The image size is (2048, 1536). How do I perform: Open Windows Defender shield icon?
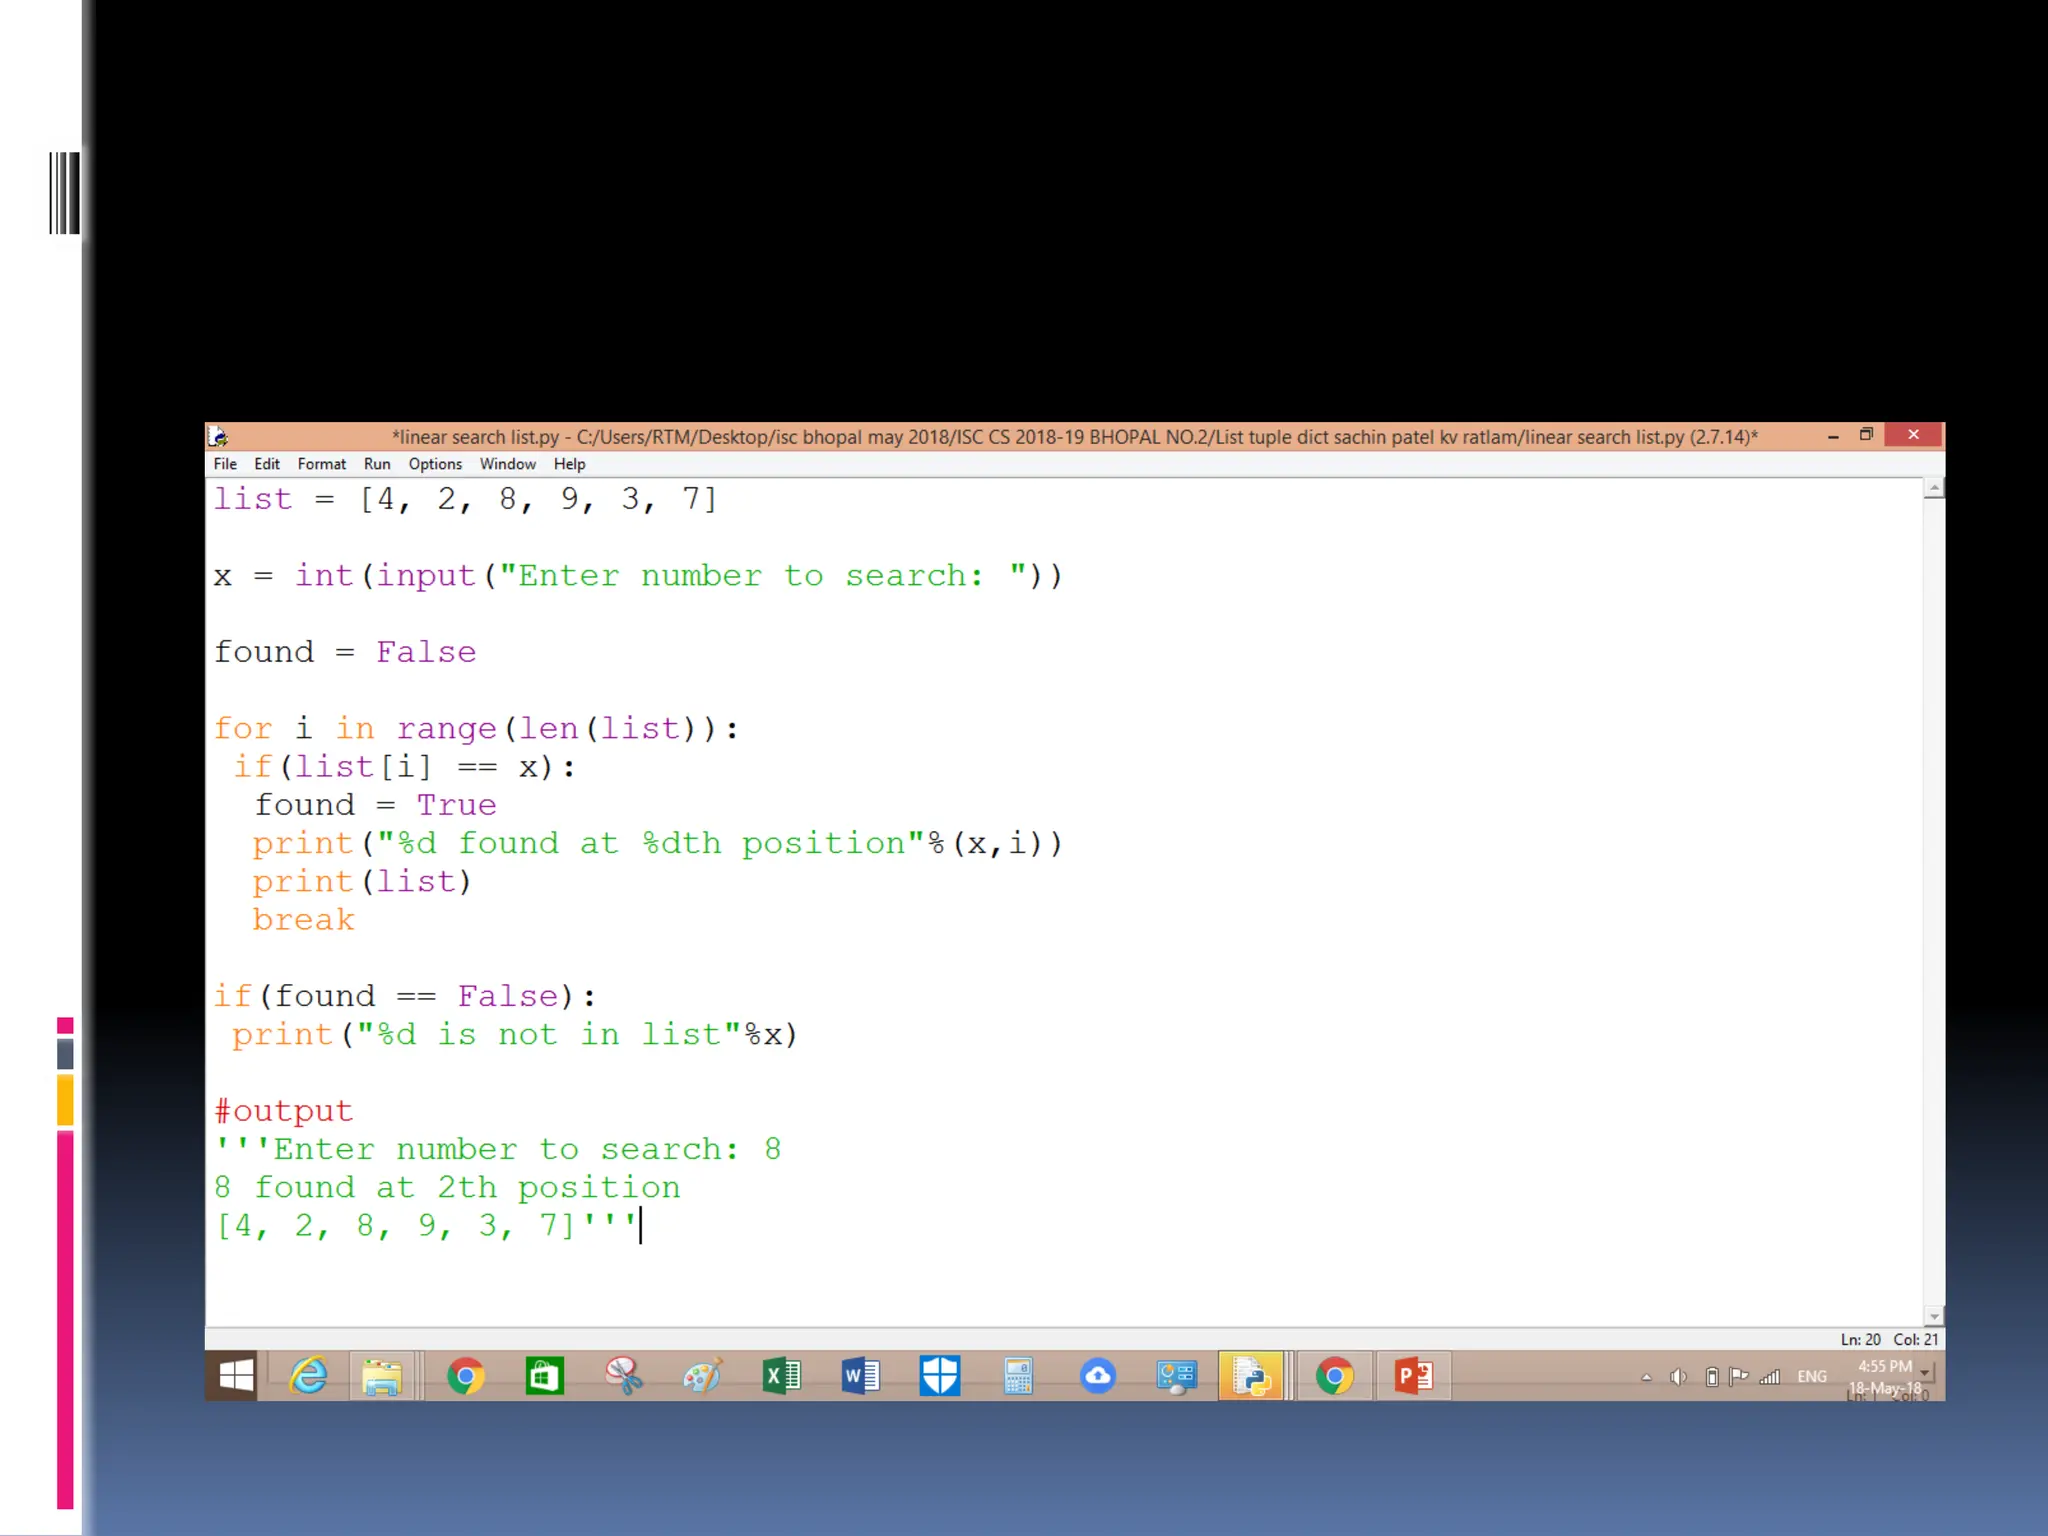[939, 1377]
